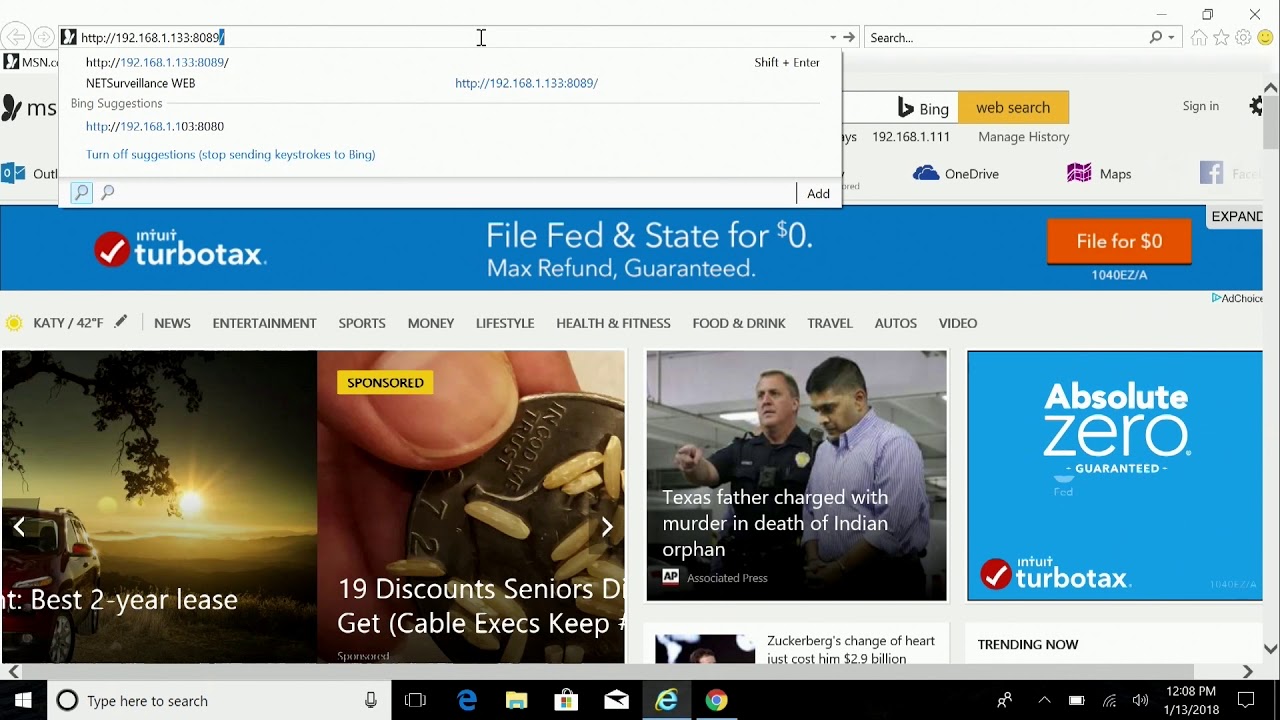This screenshot has height=720, width=1280.
Task: Select the highlighted search provider icon
Action: [x=81, y=192]
